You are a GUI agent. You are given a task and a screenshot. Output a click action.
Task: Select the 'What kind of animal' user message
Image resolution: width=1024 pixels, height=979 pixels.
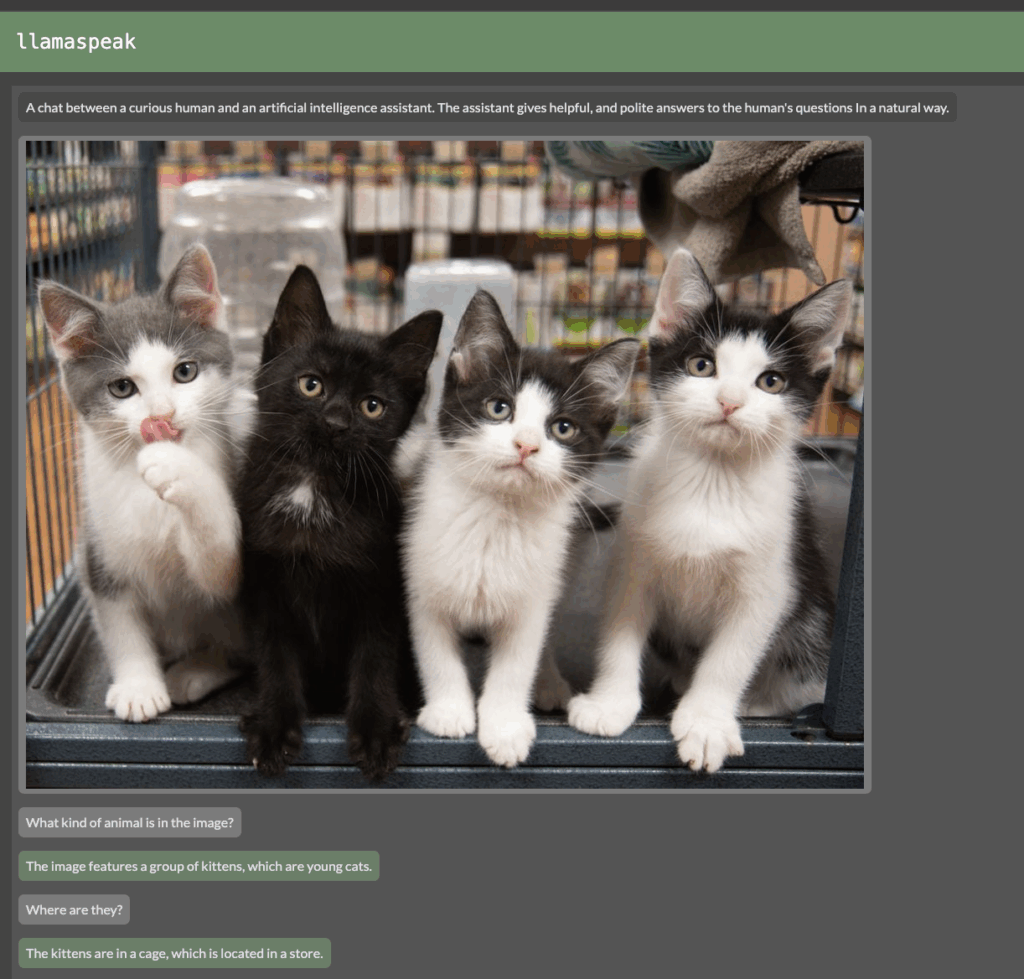click(130, 823)
